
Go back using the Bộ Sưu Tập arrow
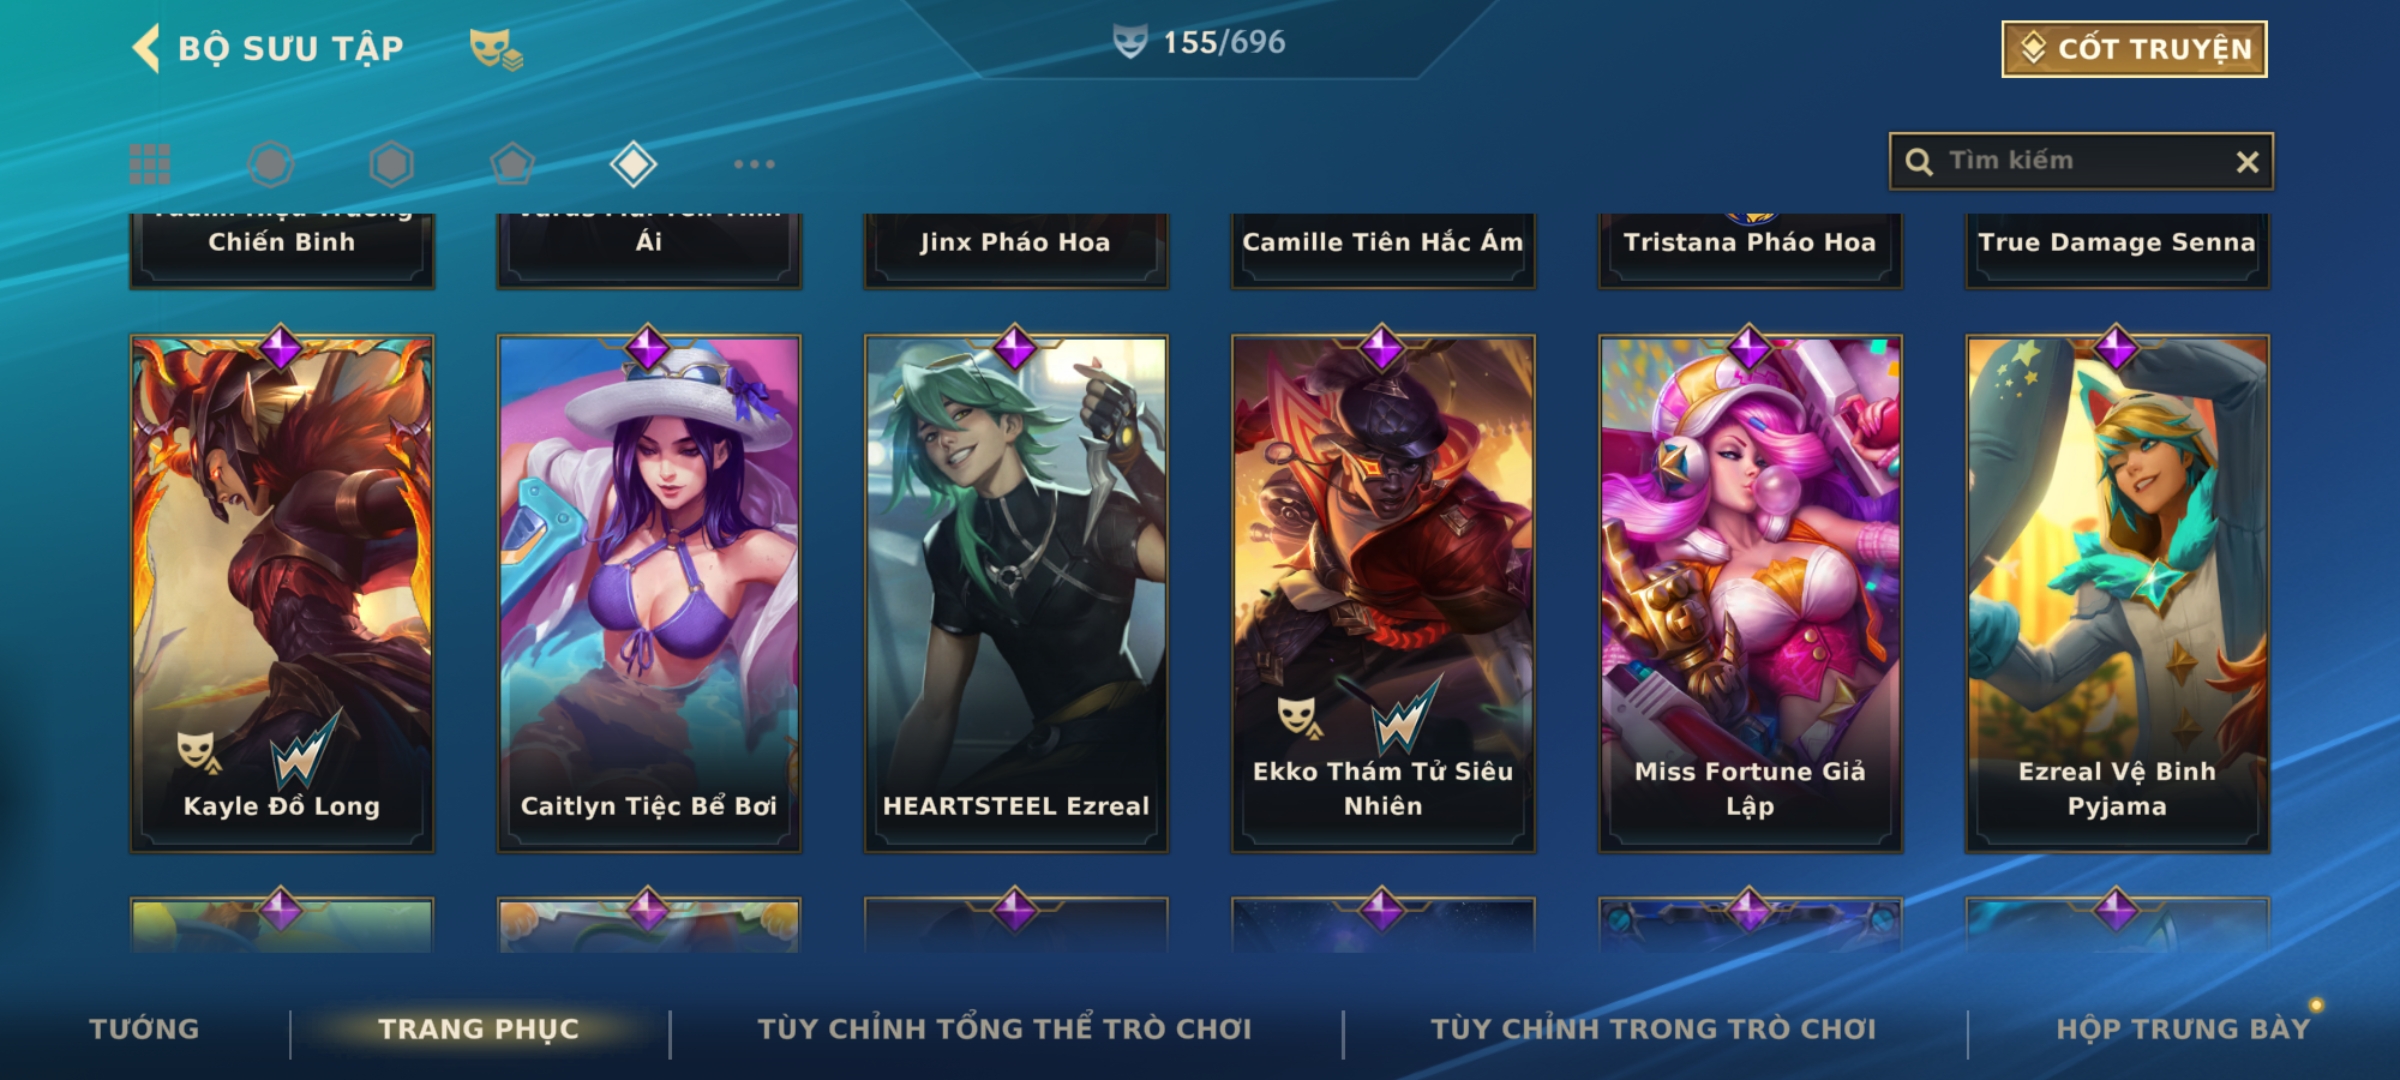click(x=146, y=48)
